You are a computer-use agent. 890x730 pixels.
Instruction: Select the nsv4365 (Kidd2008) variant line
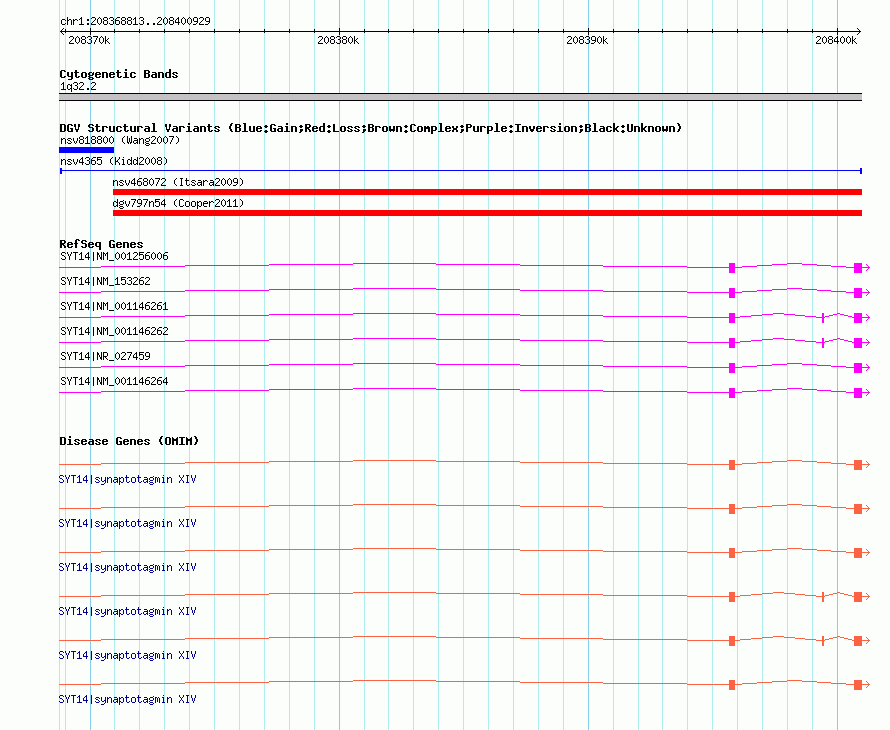pyautogui.click(x=461, y=170)
